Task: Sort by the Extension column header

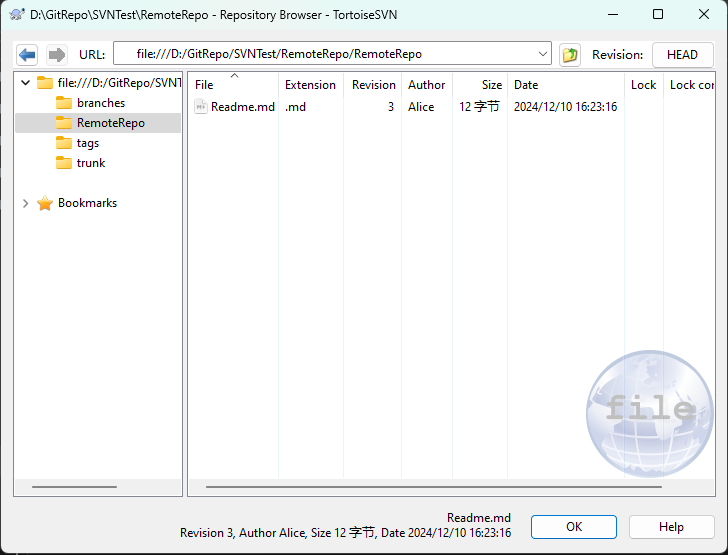Action: [x=311, y=85]
